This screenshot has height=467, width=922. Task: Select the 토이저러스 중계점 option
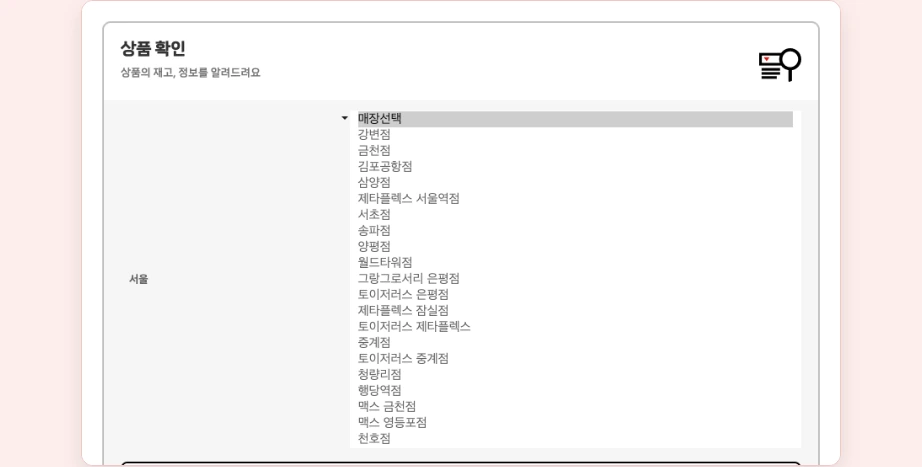tap(575, 358)
